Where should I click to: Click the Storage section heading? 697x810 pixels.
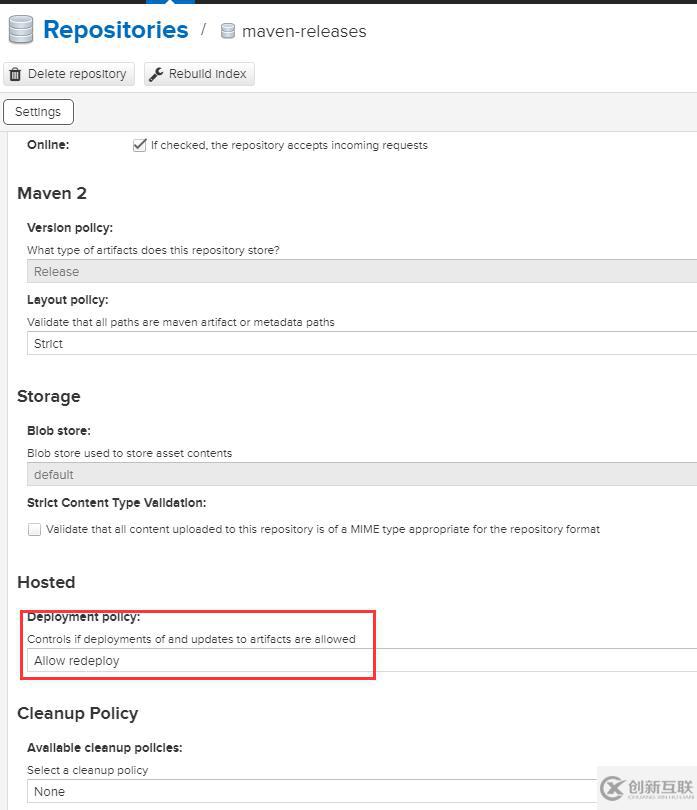[x=49, y=396]
